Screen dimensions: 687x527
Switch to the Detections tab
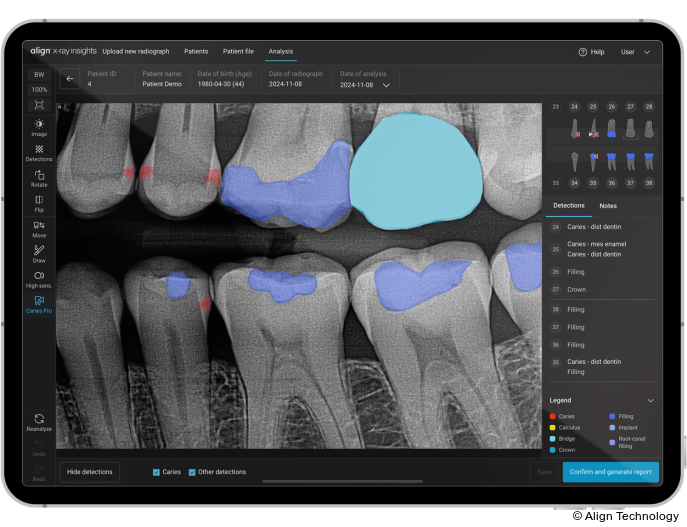pyautogui.click(x=569, y=205)
